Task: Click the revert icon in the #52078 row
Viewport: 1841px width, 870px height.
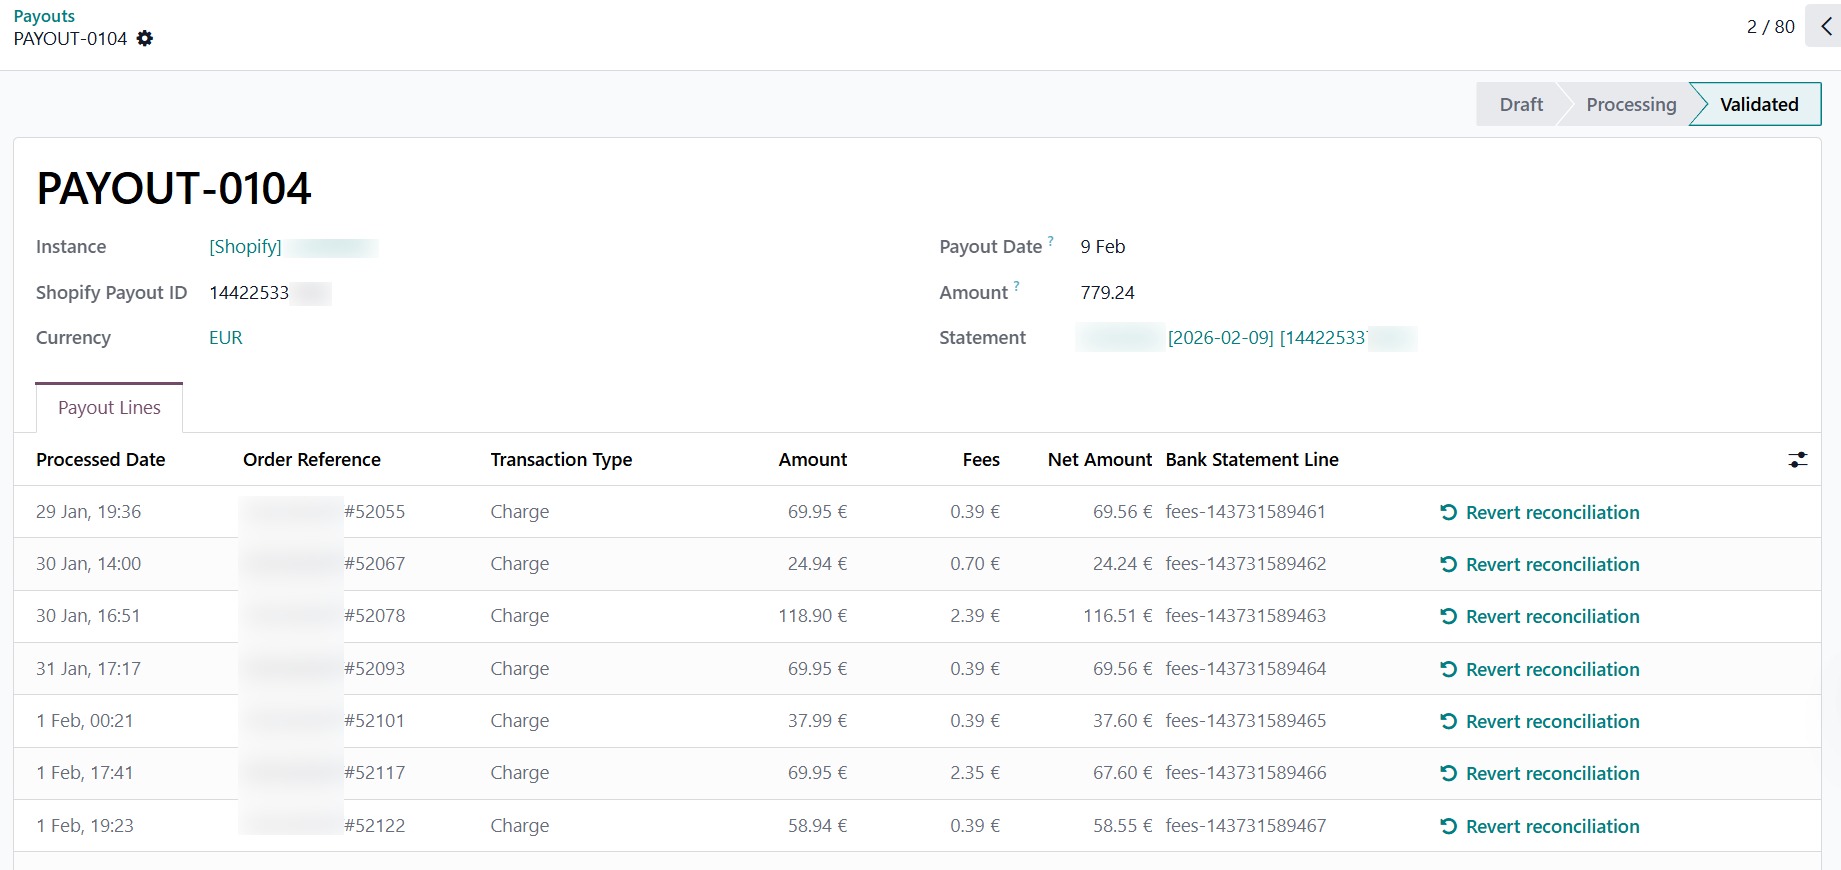Action: click(x=1448, y=616)
